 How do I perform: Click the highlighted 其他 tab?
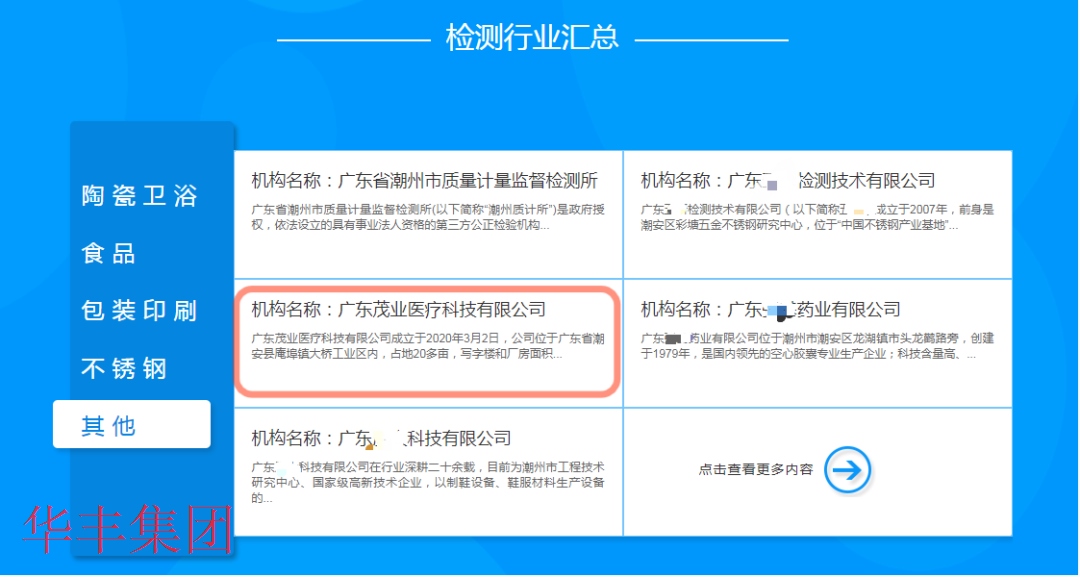(132, 424)
